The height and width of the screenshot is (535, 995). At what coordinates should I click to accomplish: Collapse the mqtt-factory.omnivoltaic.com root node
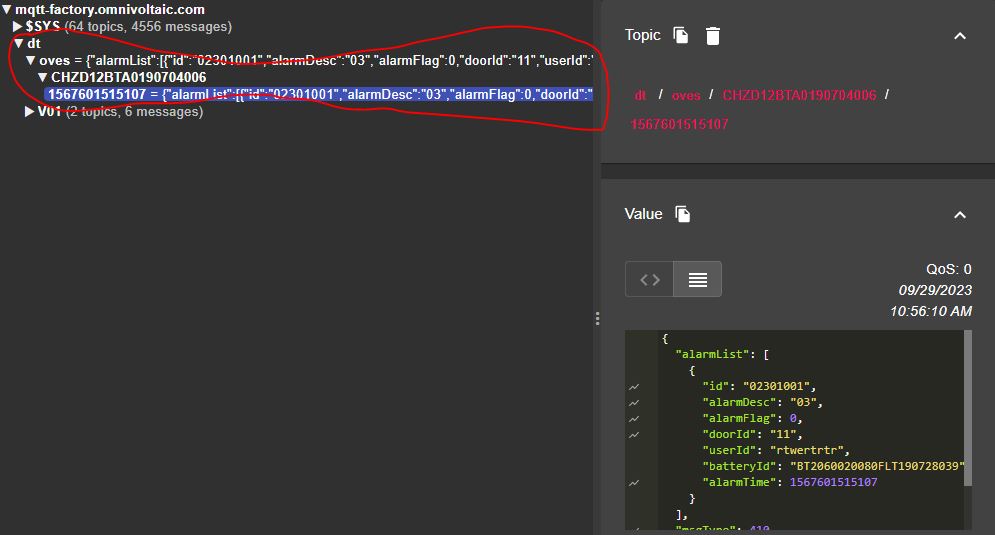[7, 10]
